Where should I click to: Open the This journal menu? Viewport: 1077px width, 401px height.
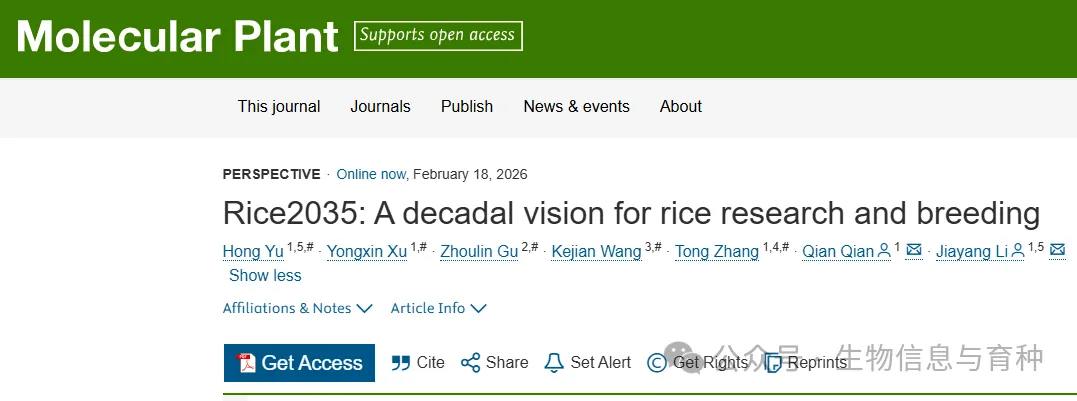coord(279,106)
